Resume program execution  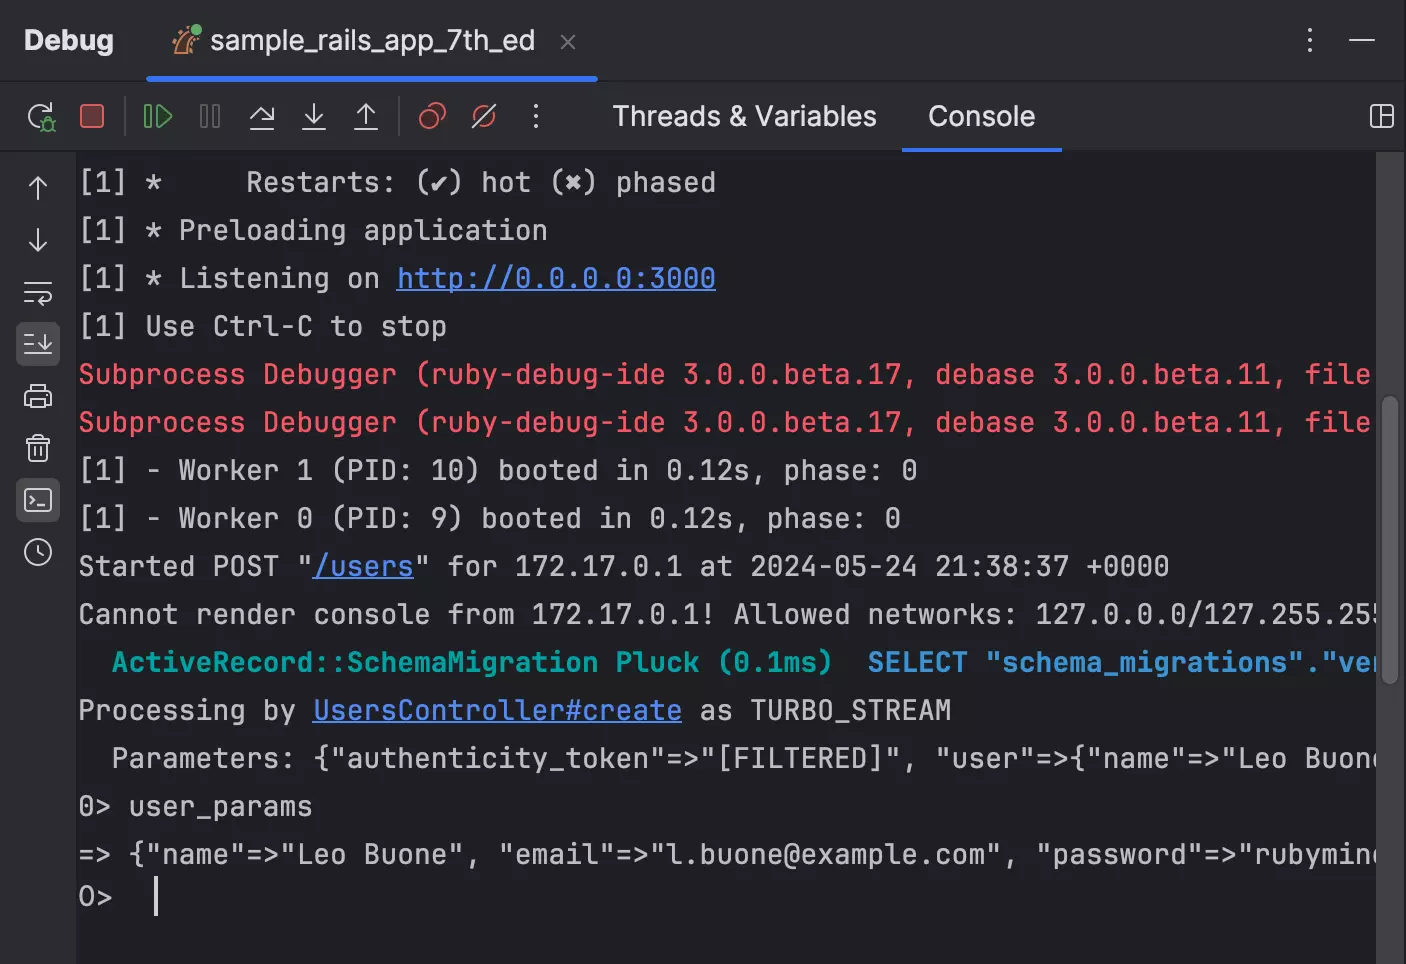[x=158, y=117]
